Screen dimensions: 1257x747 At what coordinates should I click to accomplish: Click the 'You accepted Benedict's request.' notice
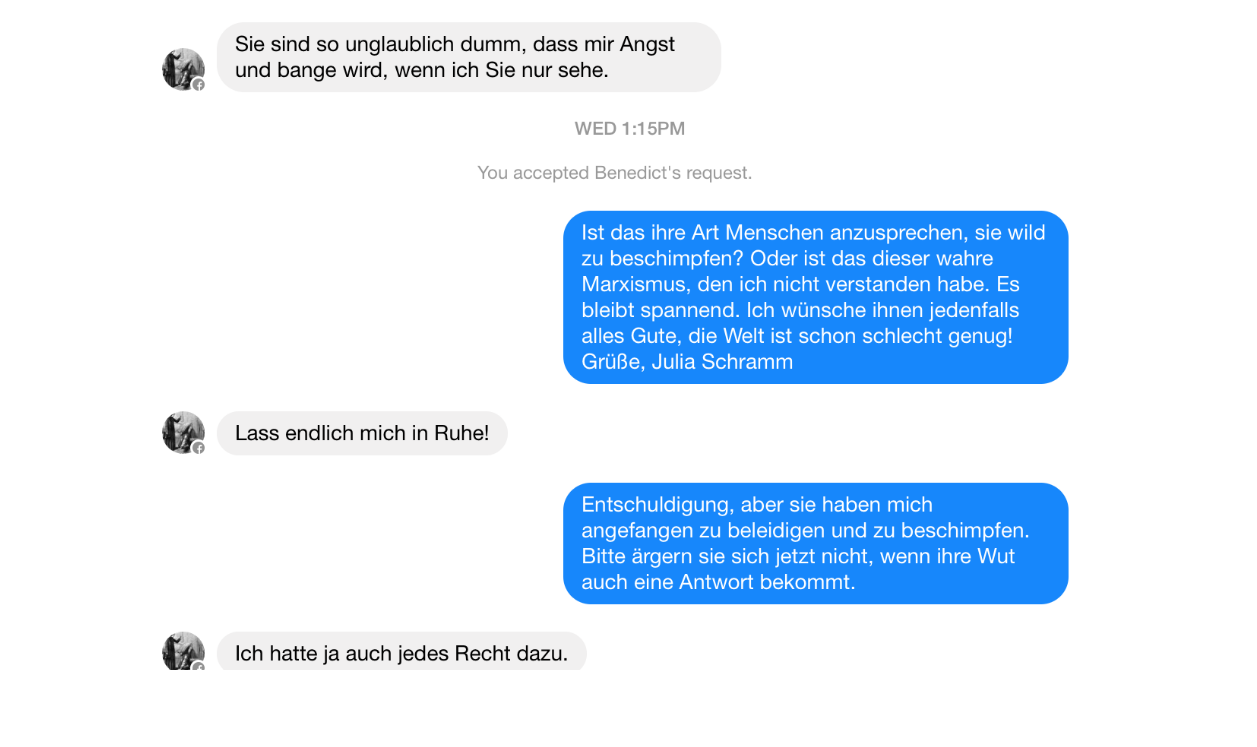(x=615, y=173)
